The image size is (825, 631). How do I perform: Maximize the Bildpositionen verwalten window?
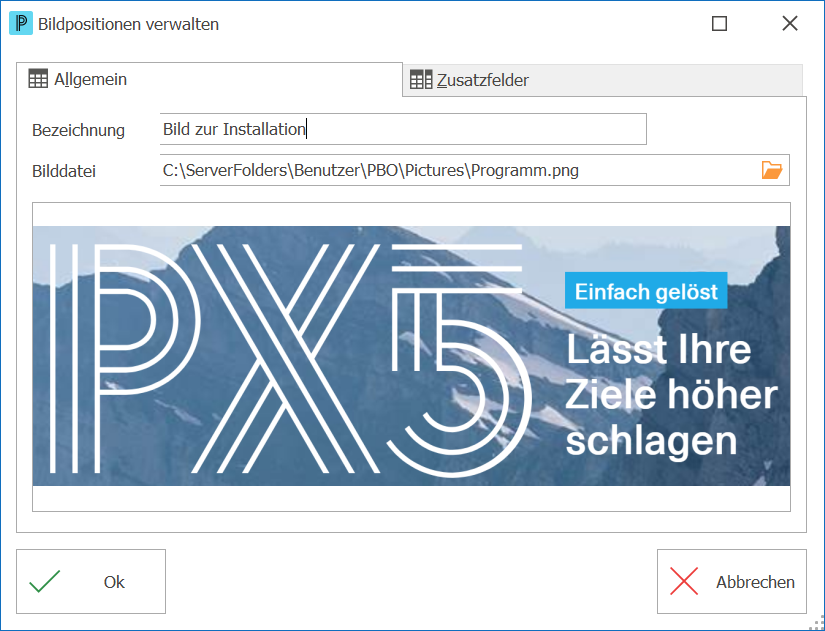[719, 24]
